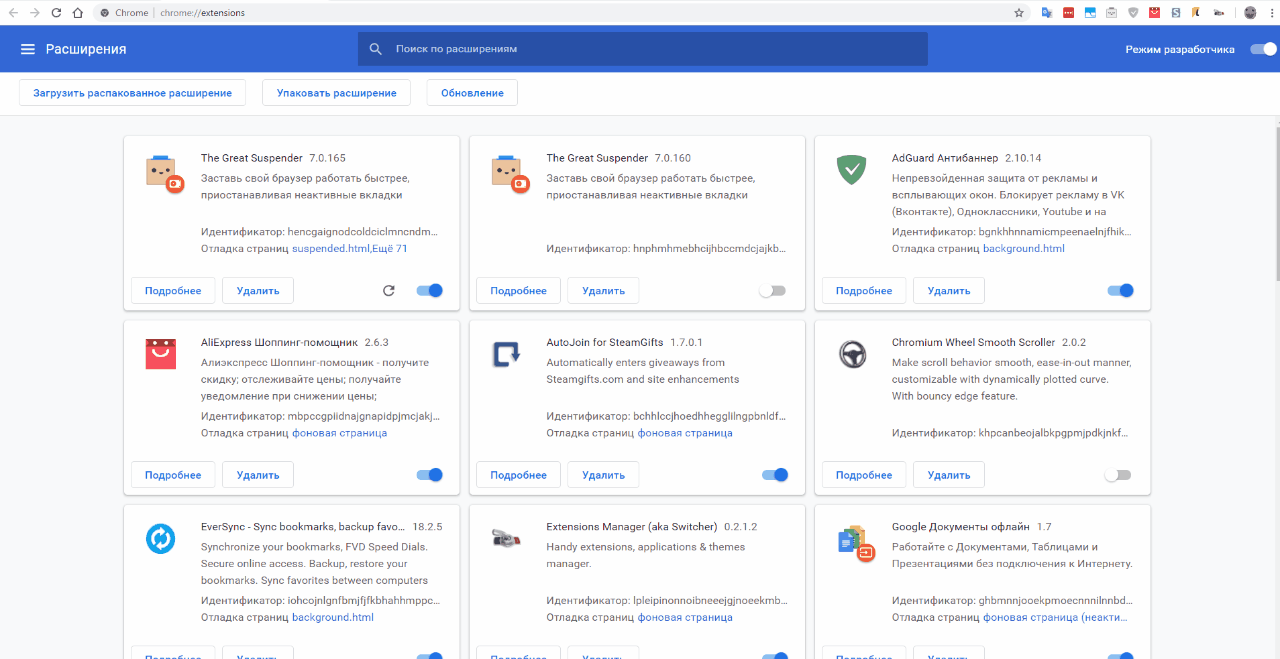Open the browser home page icon
Image resolution: width=1280 pixels, height=659 pixels.
click(77, 13)
